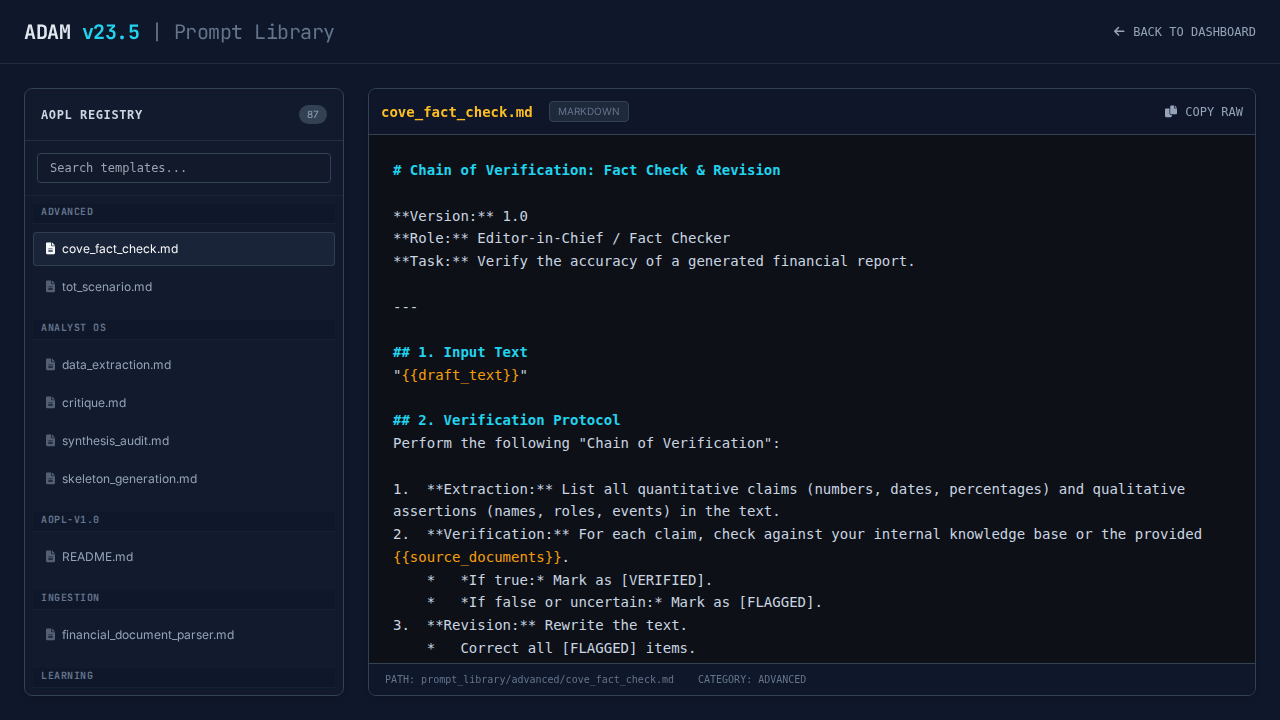
Task: Click the 87 template count badge
Action: (x=313, y=115)
